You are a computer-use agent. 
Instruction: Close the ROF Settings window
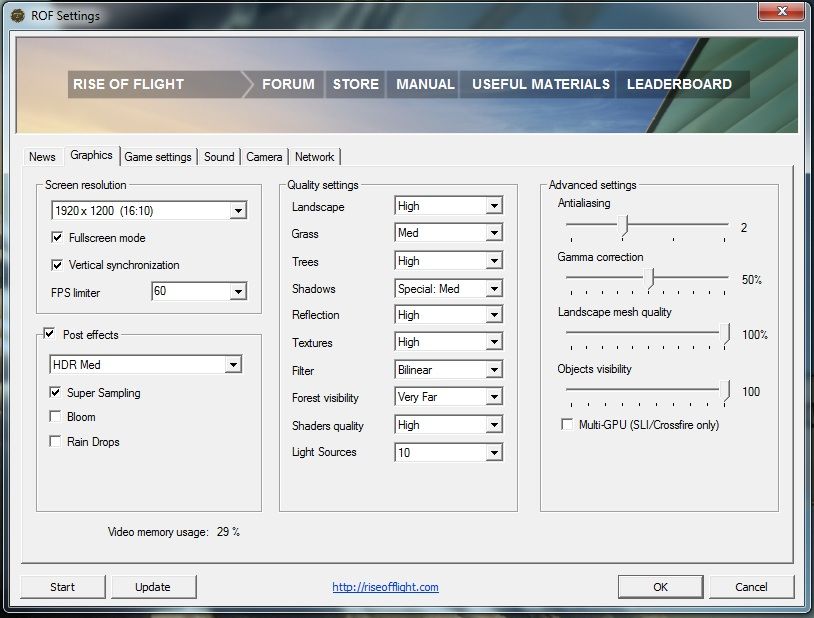782,11
